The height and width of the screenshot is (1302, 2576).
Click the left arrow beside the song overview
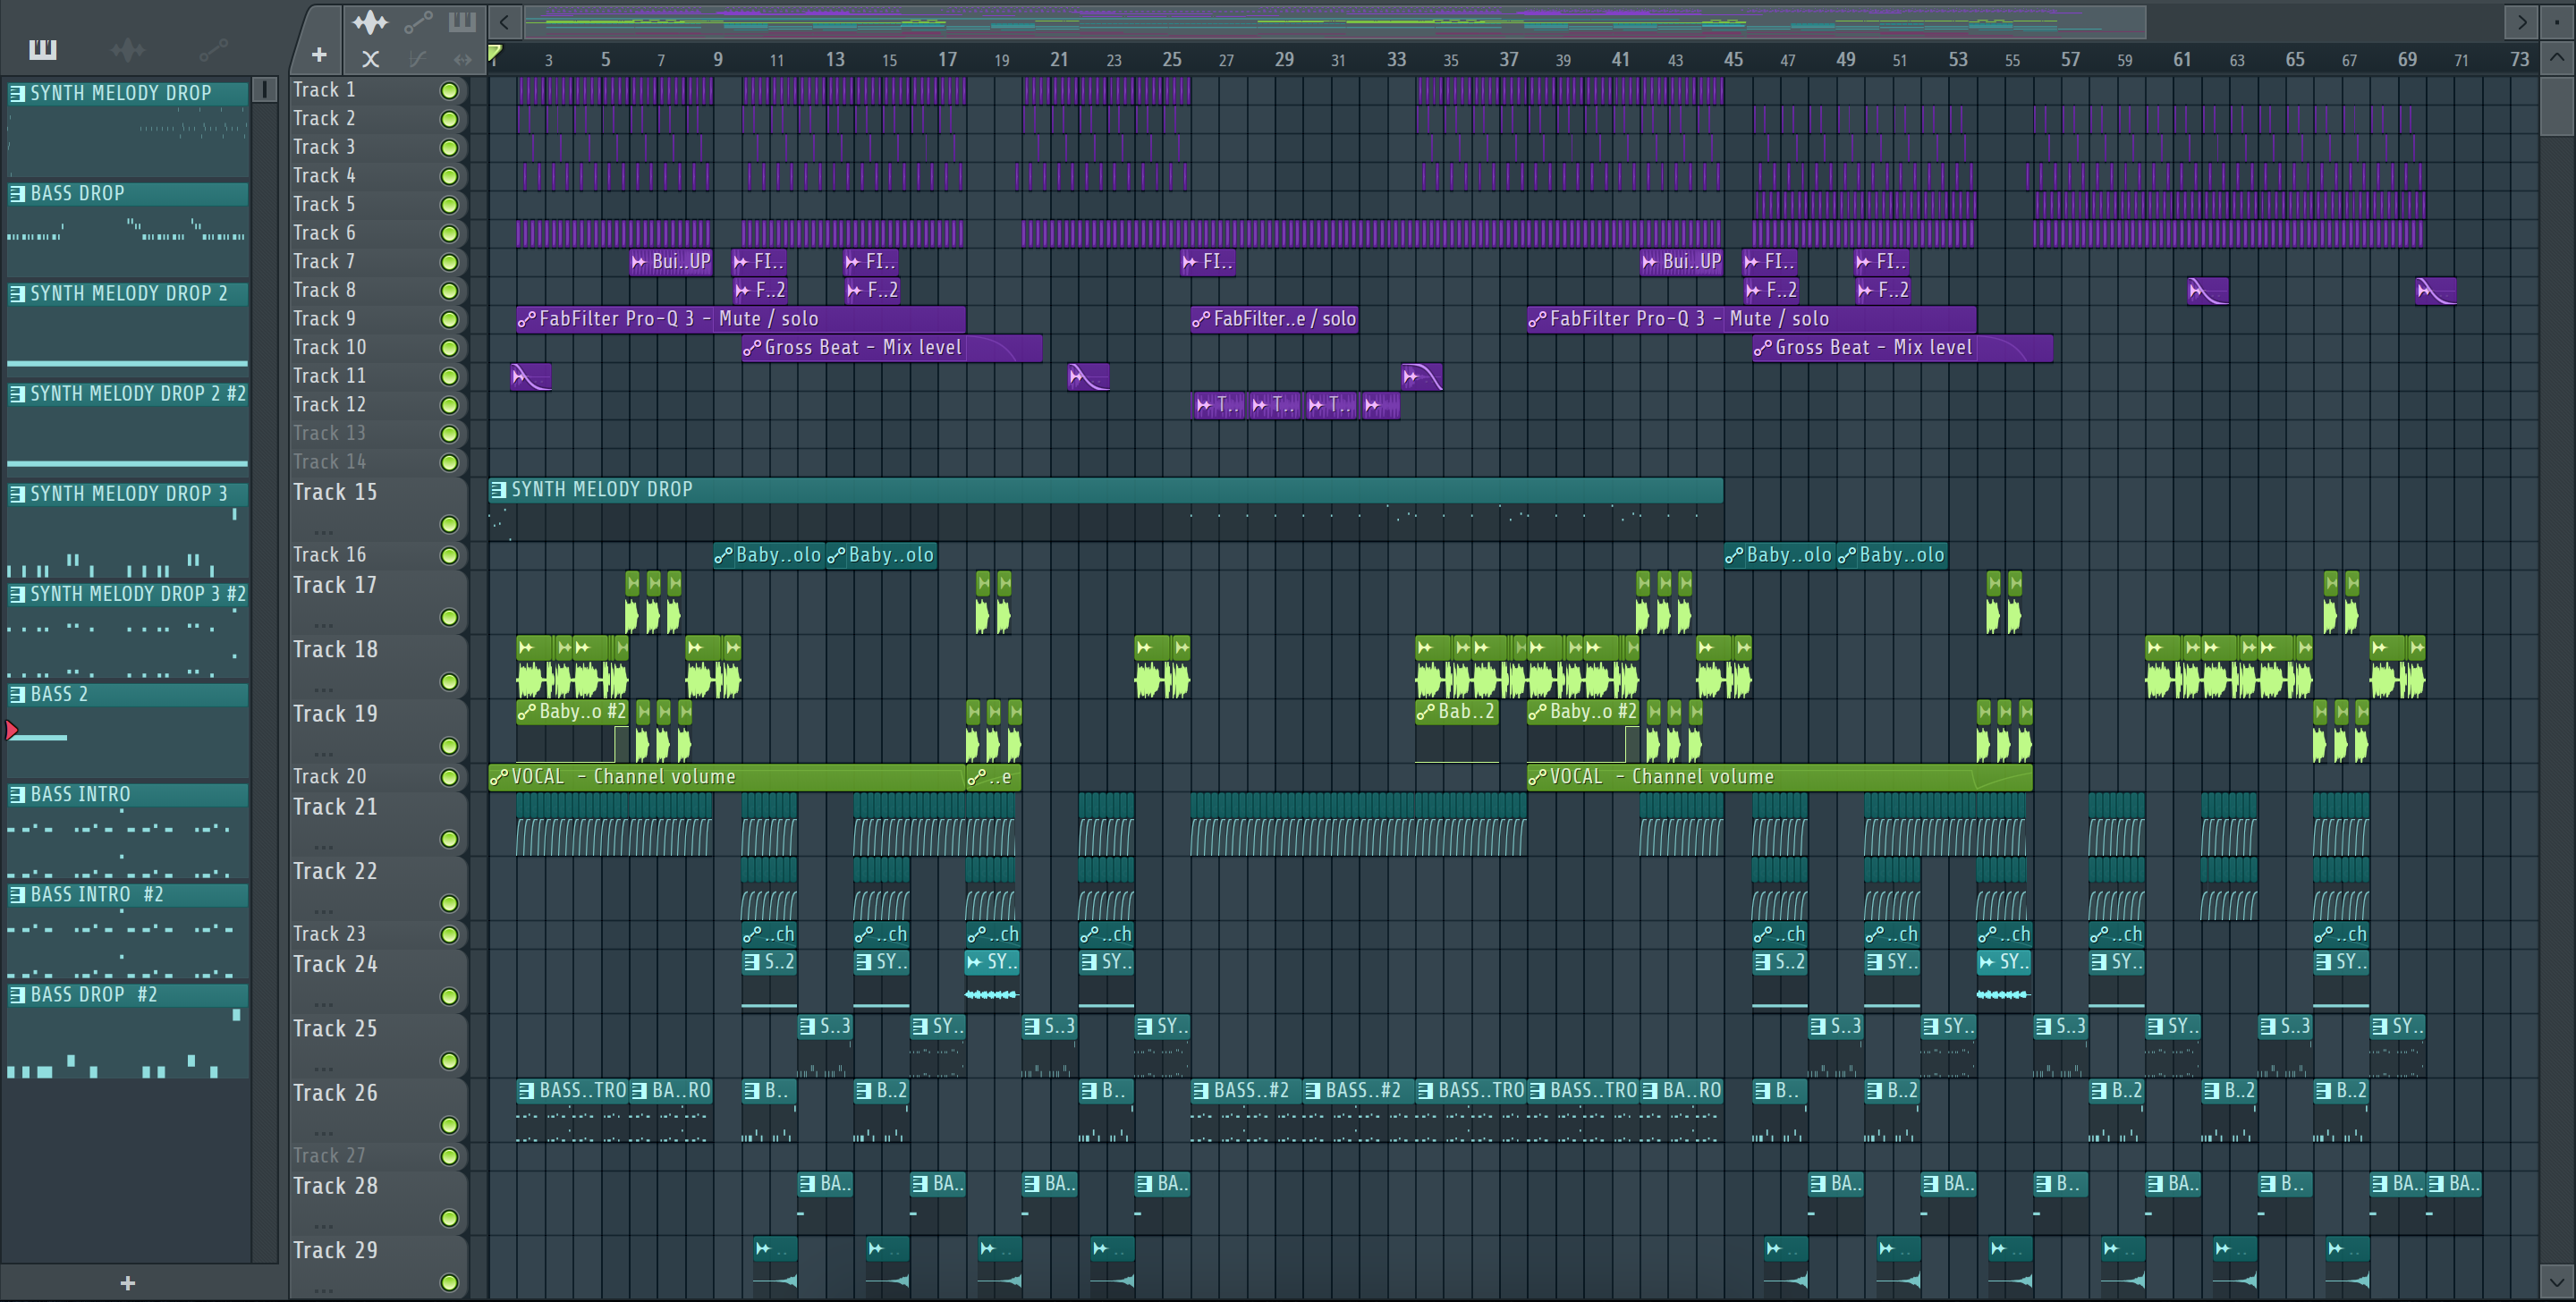click(x=505, y=22)
